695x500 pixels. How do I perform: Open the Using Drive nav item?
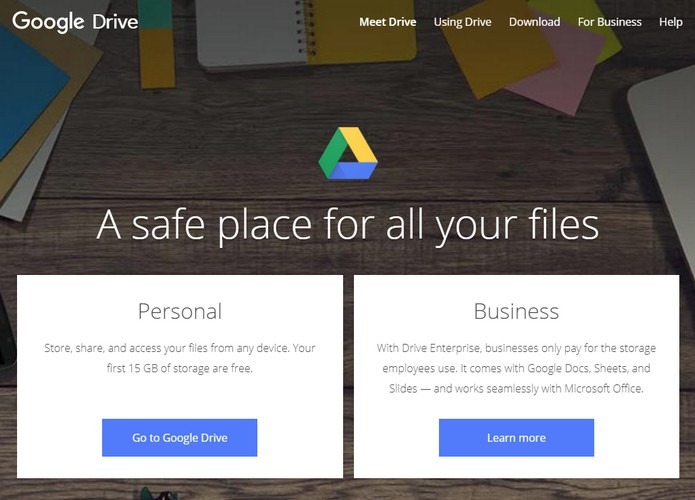(462, 22)
